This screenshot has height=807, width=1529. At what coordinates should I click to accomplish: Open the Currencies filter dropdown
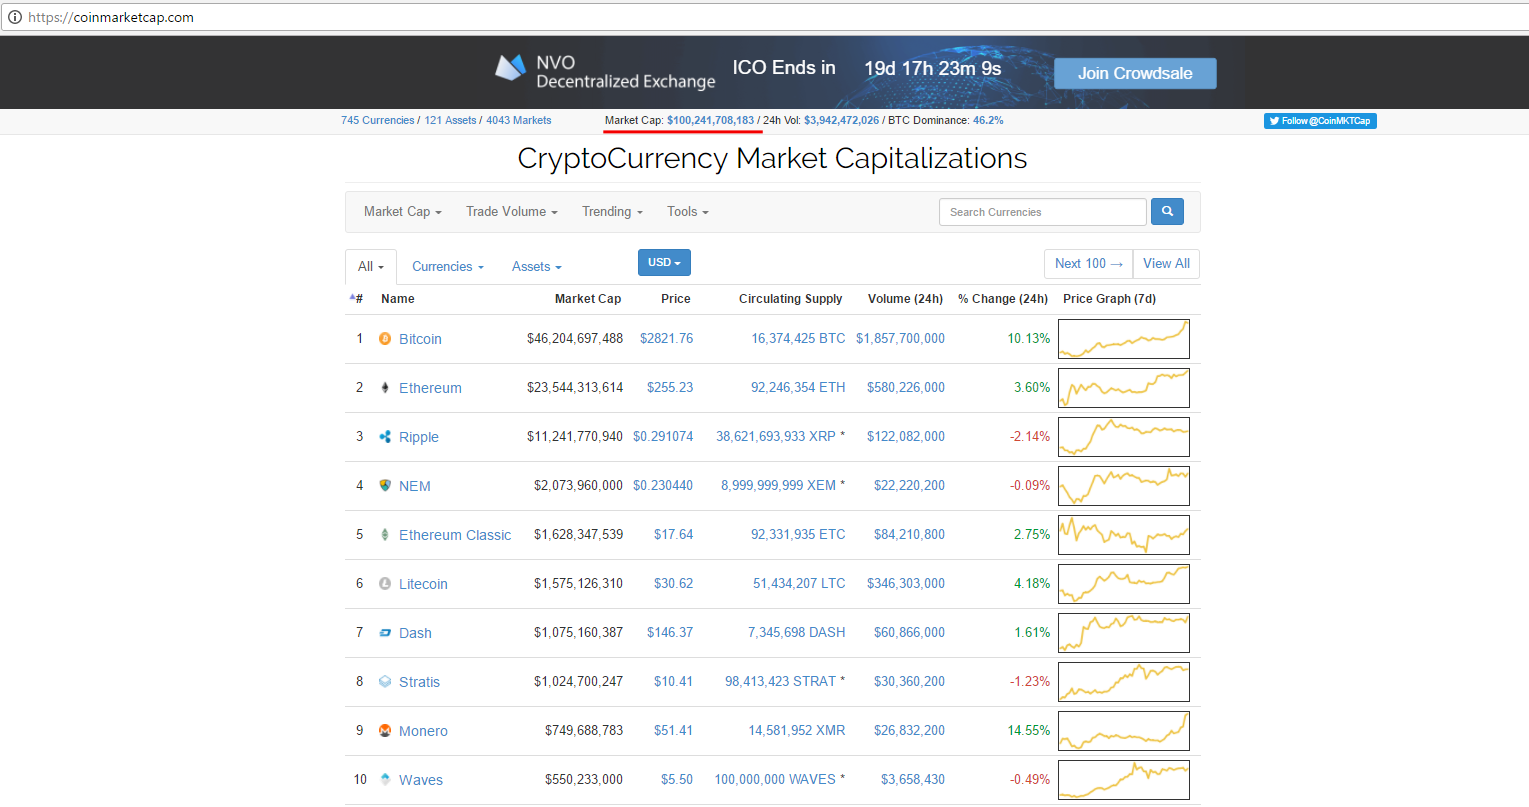click(x=448, y=267)
